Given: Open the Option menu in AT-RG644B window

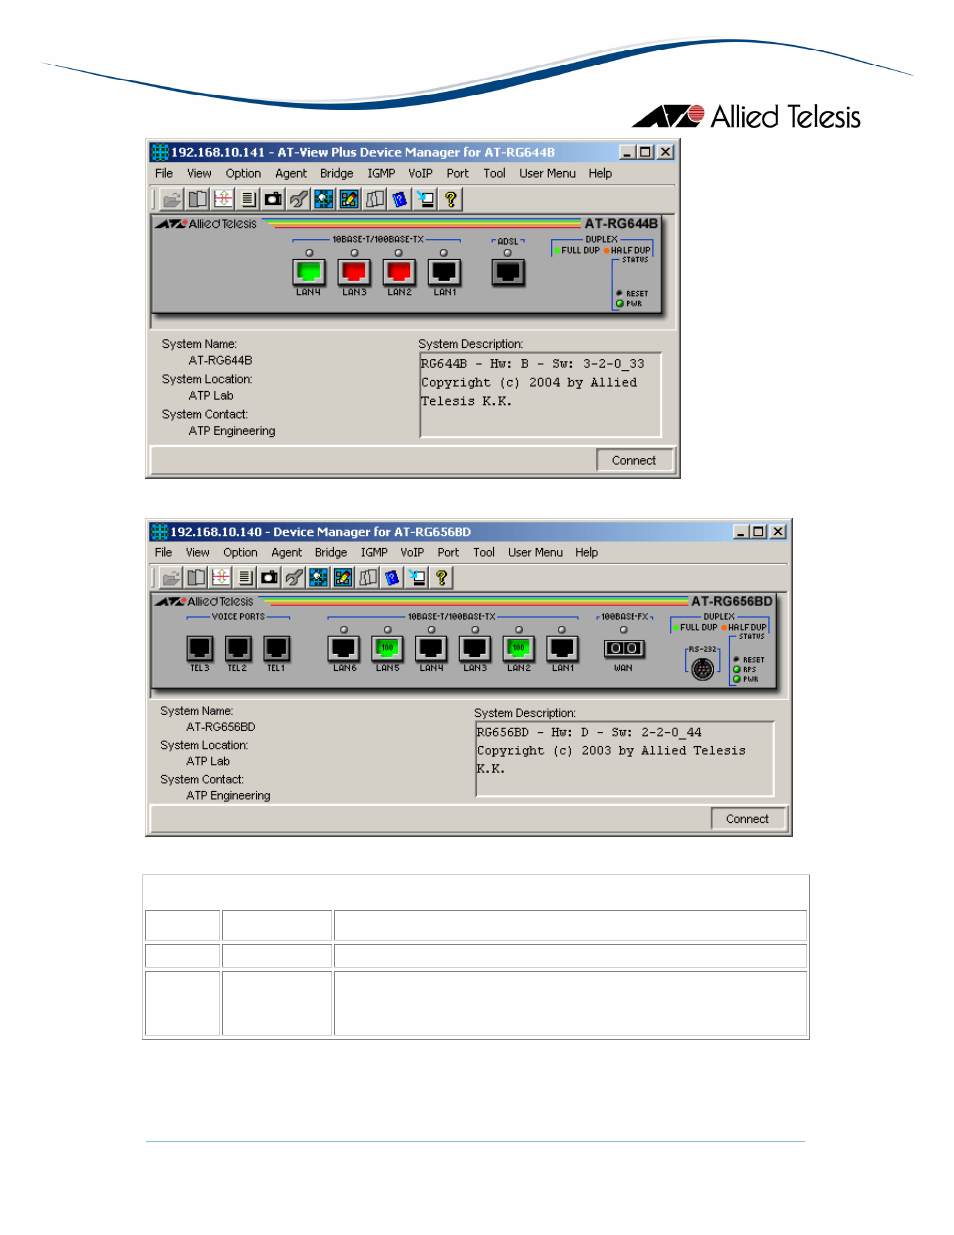Looking at the screenshot, I should coord(243,173).
